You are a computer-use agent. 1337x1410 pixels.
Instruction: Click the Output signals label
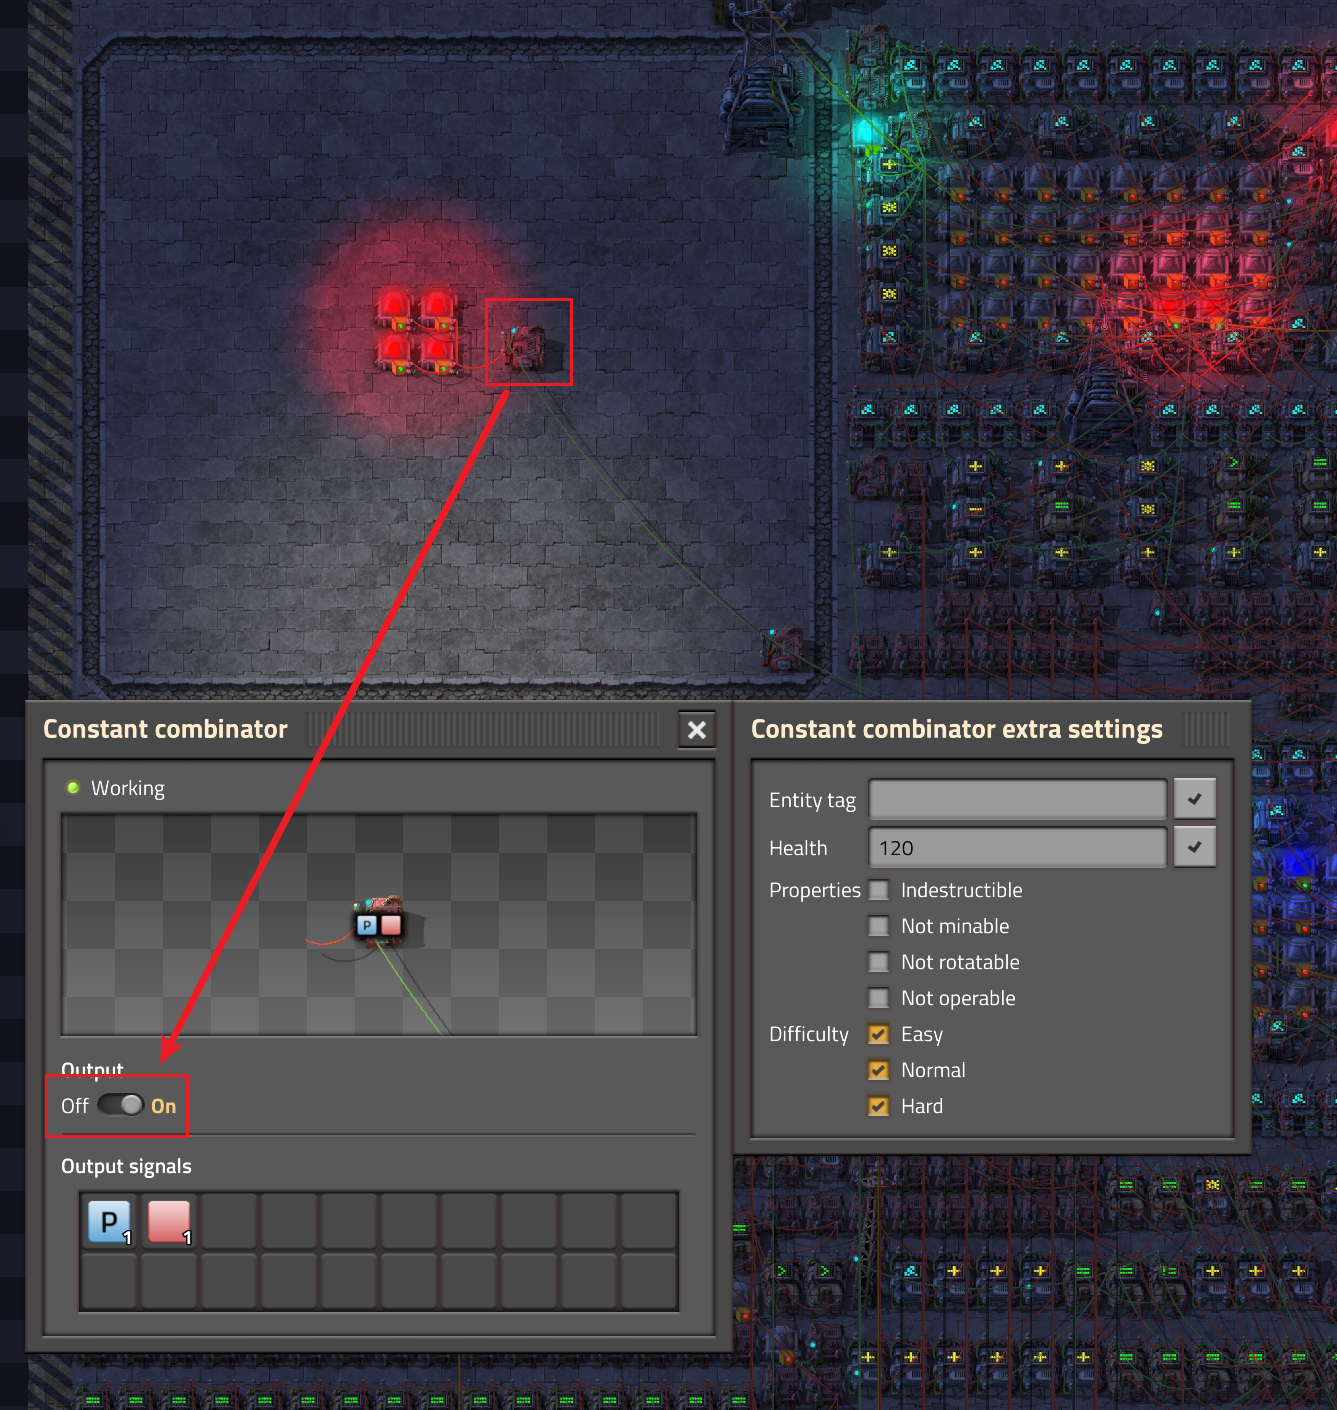(126, 1166)
